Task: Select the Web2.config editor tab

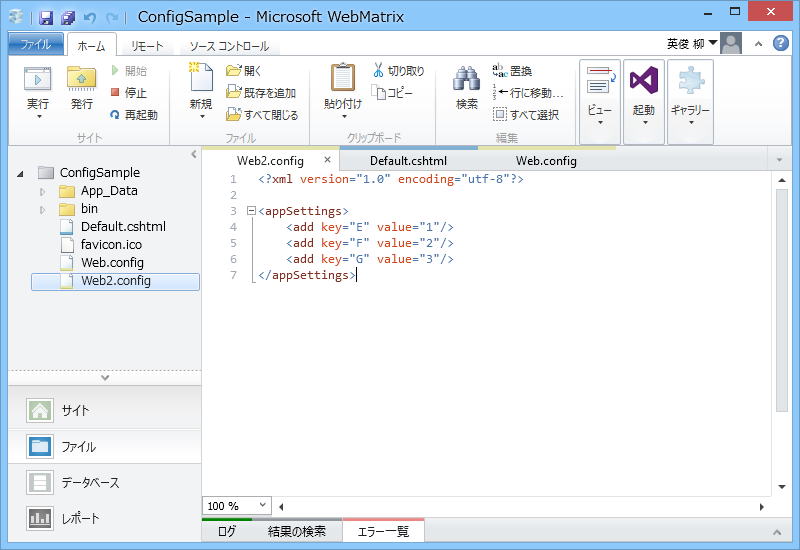Action: pos(270,161)
